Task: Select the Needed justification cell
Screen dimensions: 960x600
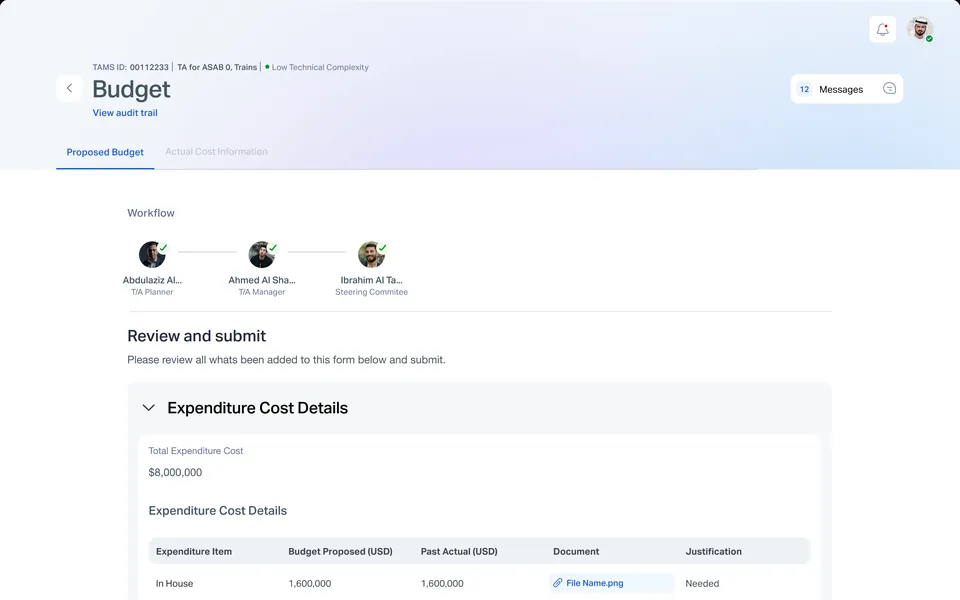Action: (702, 583)
